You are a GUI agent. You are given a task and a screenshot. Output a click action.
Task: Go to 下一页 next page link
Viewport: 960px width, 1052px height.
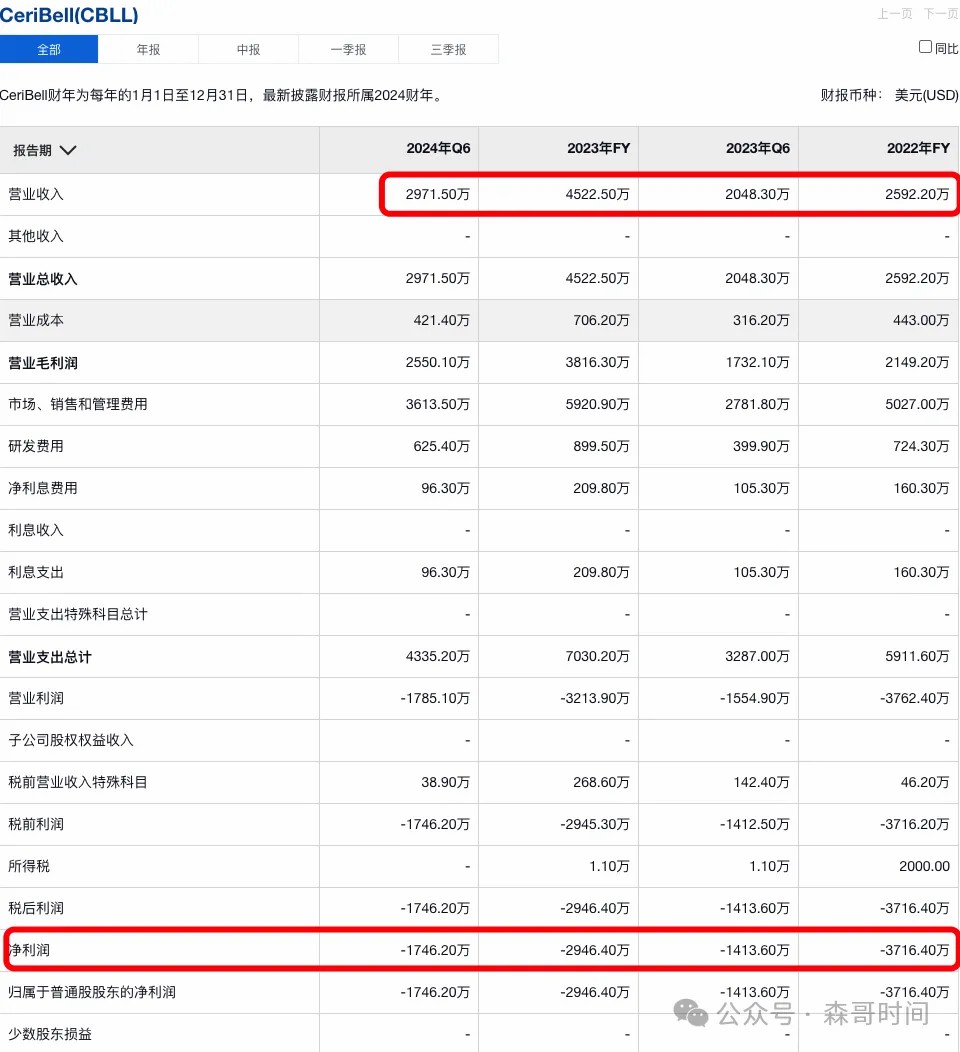click(941, 14)
